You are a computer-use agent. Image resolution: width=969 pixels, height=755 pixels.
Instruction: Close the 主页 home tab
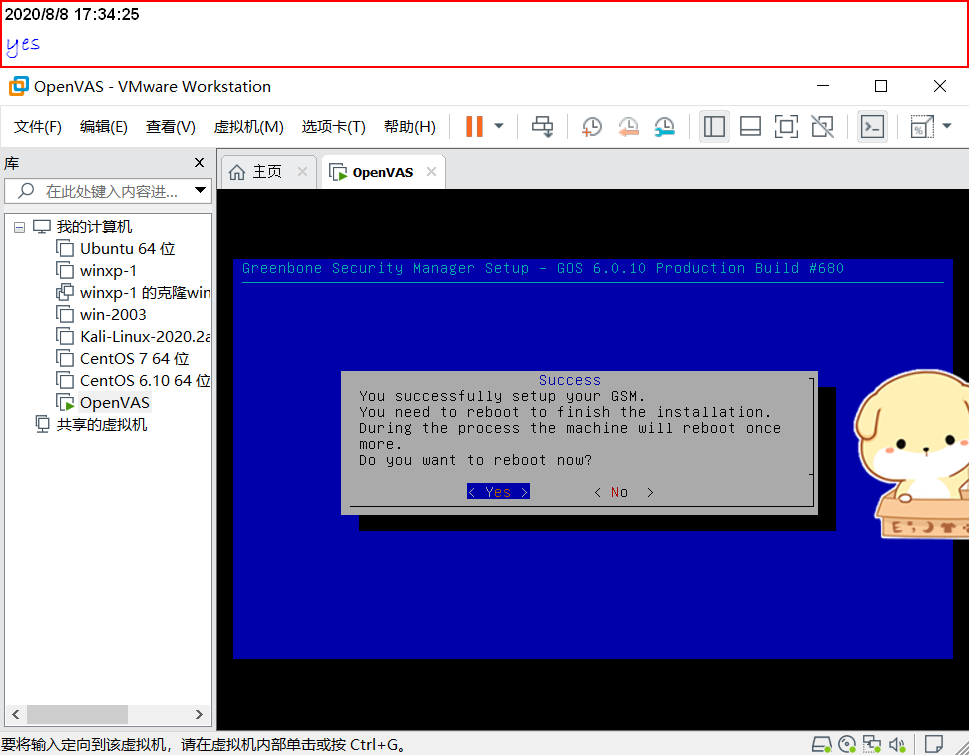click(302, 172)
